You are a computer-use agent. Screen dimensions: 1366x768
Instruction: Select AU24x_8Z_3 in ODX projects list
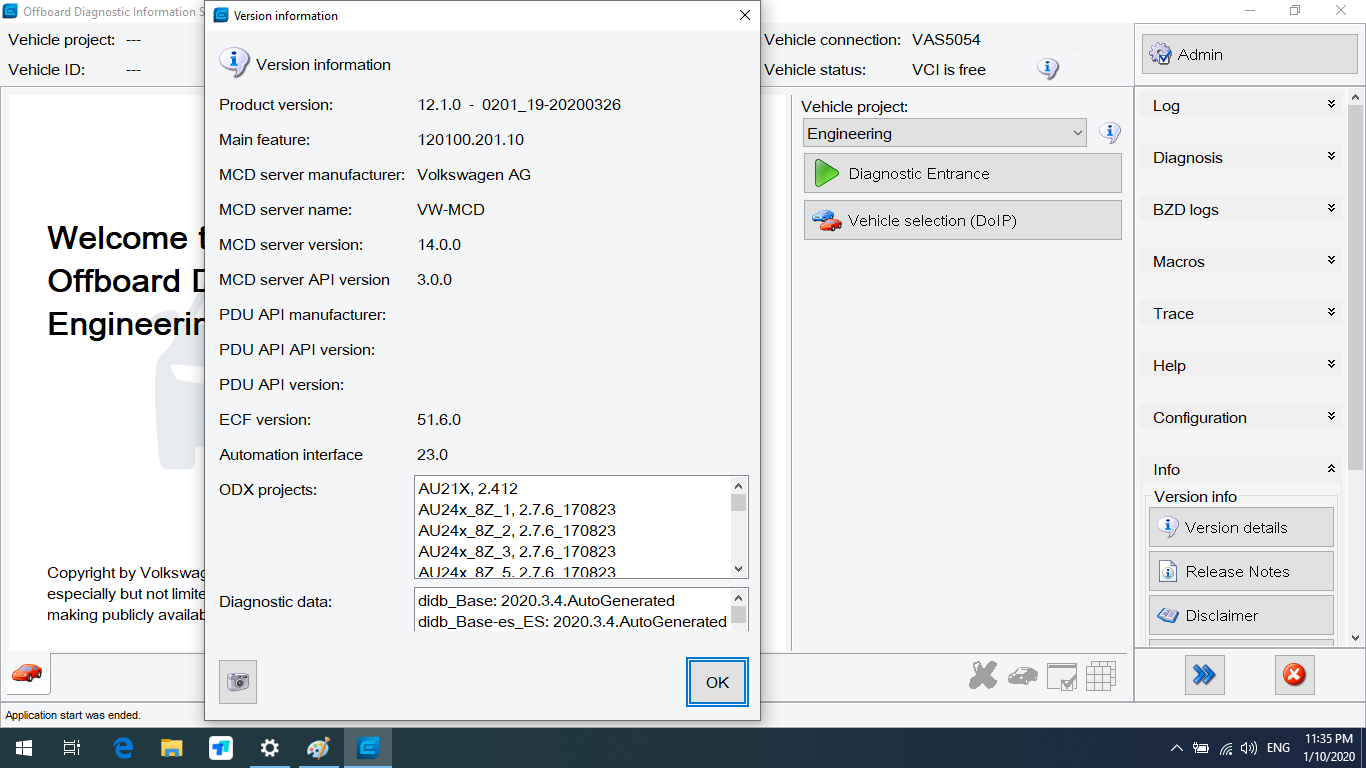point(517,552)
